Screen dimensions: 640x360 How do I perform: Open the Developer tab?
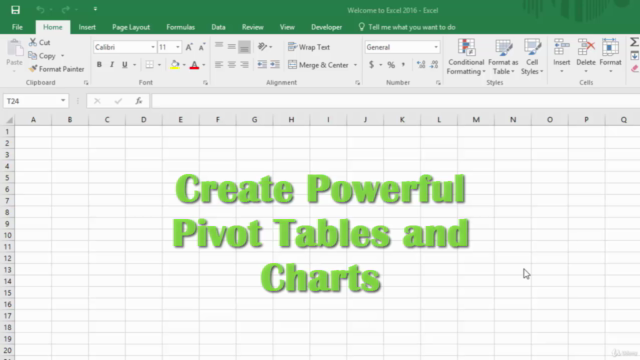326,27
